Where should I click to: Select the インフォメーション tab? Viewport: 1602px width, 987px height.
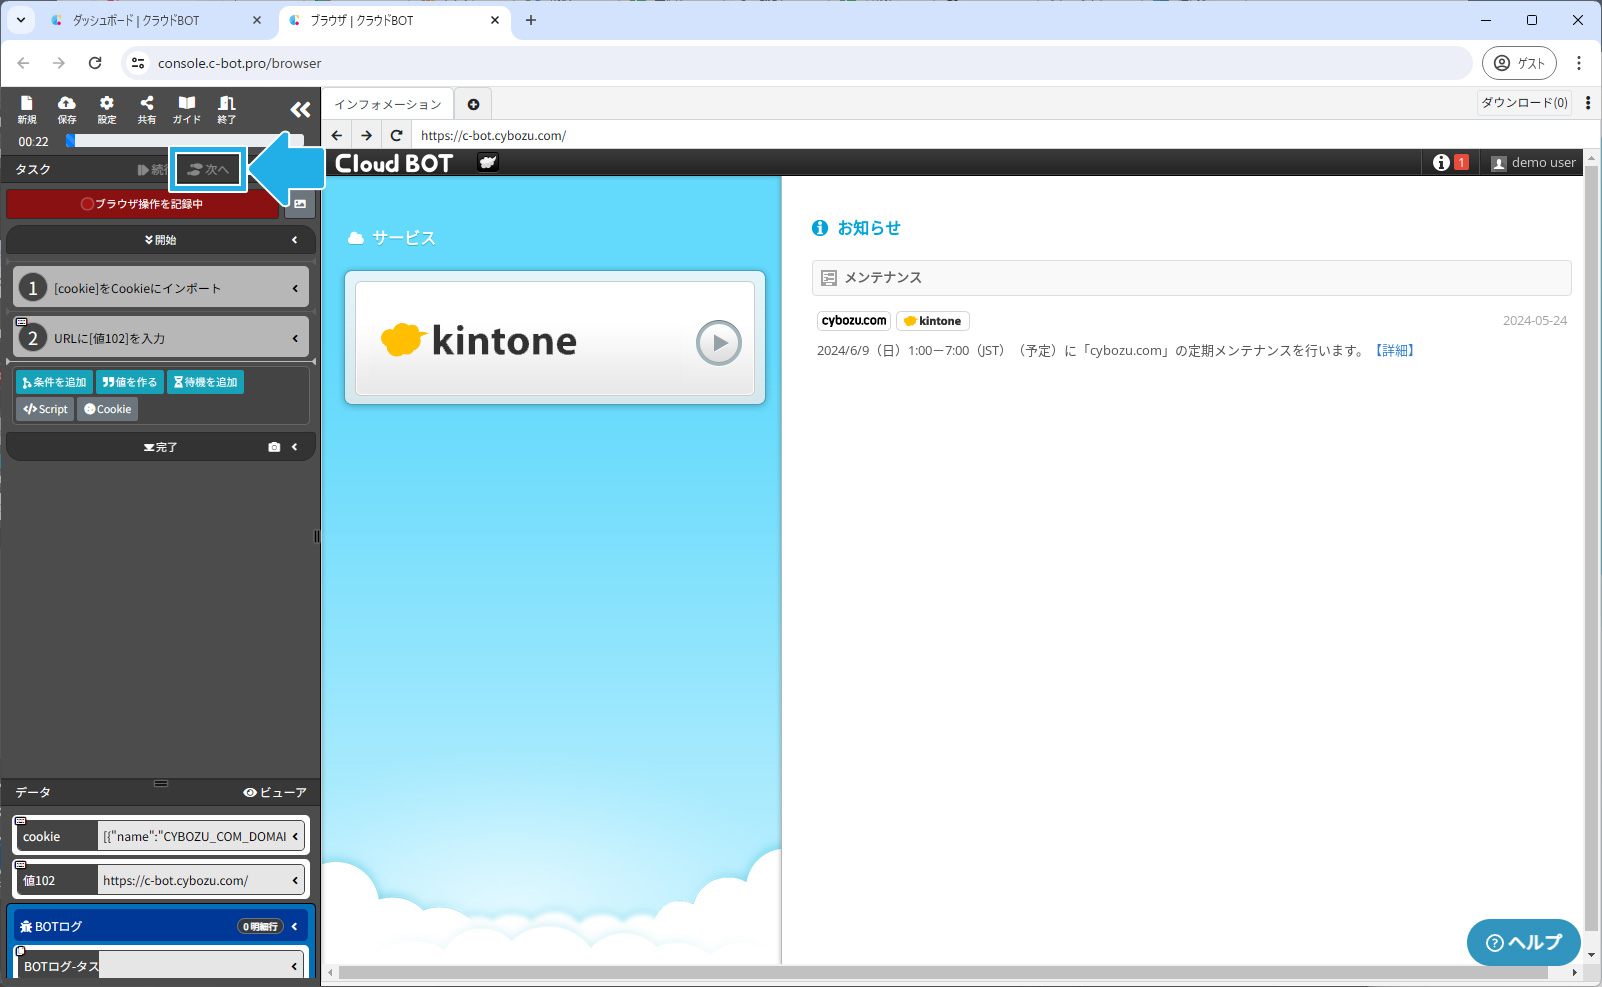[x=388, y=104]
